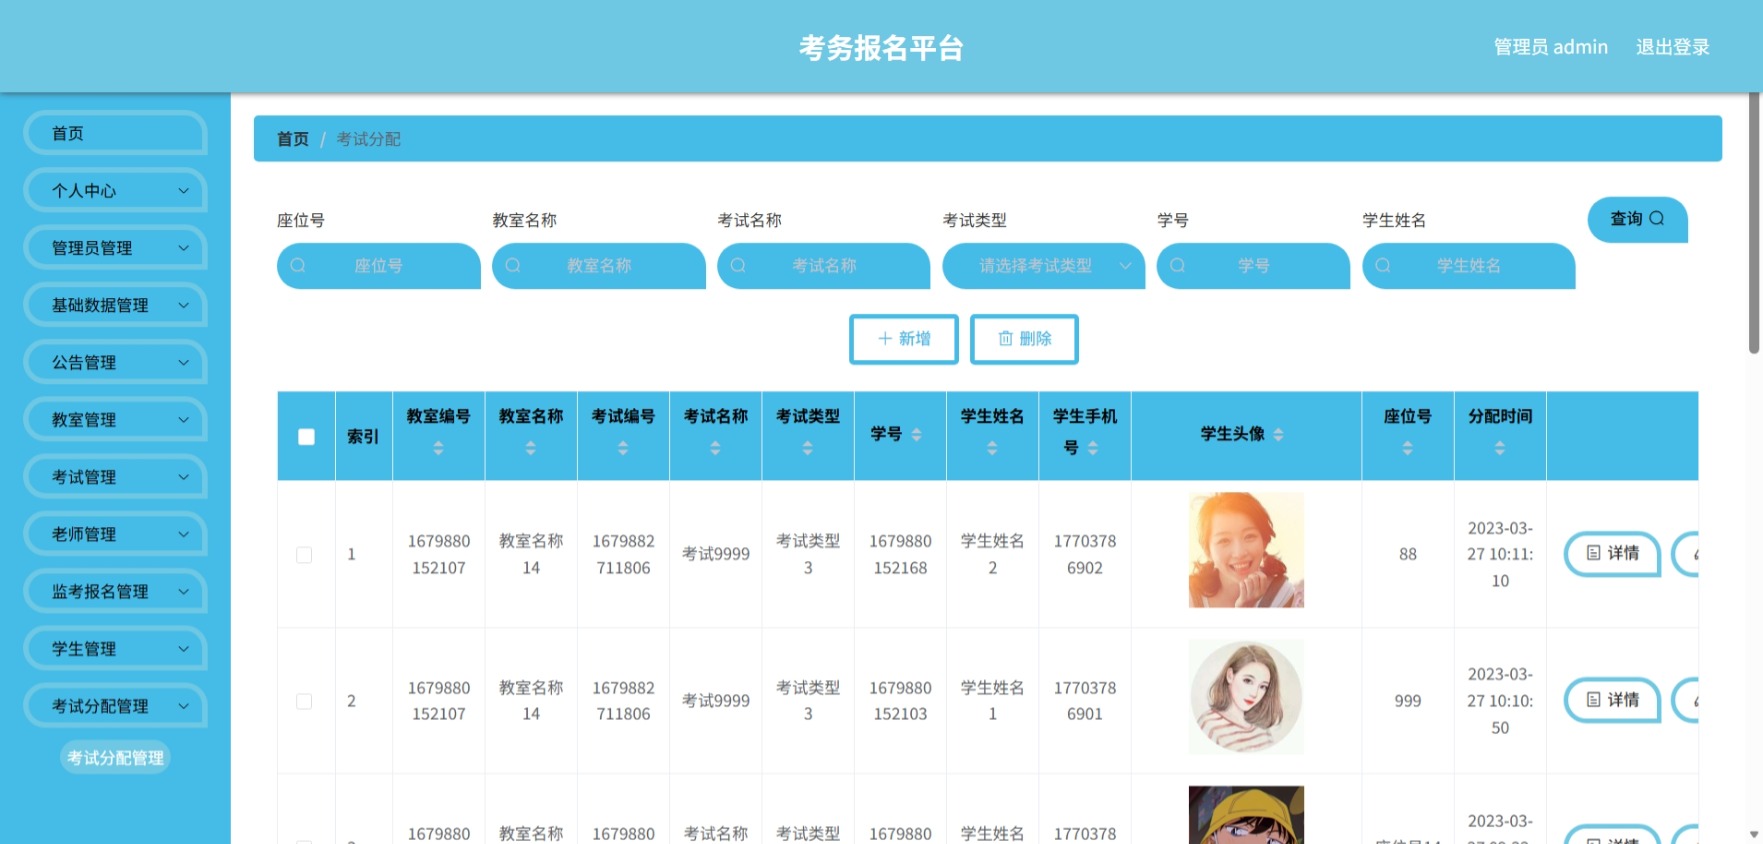Sort table by 学号 column arrows
Screen dimensions: 1763x844
916,435
